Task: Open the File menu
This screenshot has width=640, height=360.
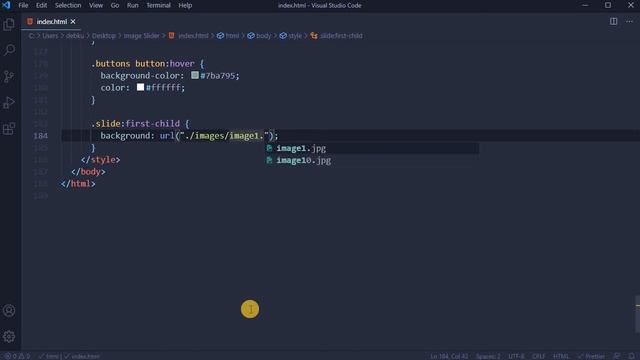Action: tap(23, 5)
